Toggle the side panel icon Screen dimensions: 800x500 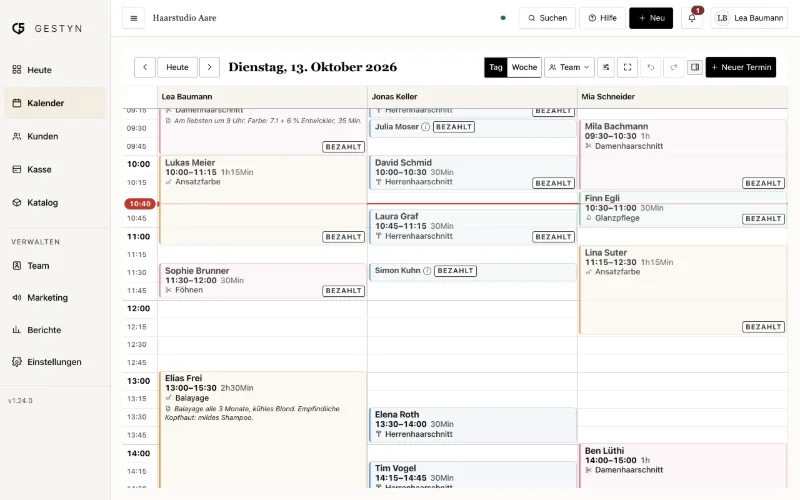click(695, 67)
